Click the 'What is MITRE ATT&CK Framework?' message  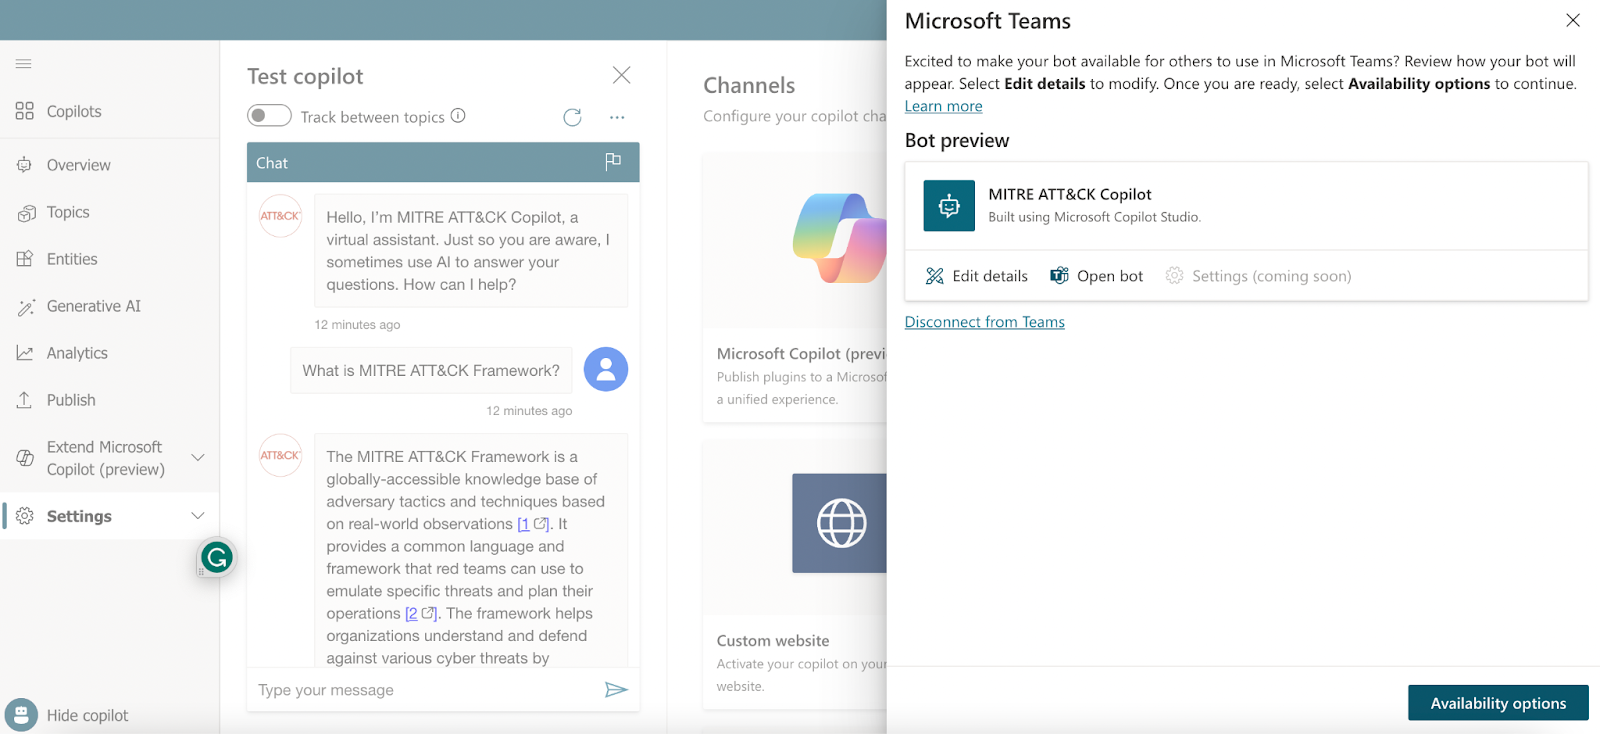pyautogui.click(x=431, y=370)
